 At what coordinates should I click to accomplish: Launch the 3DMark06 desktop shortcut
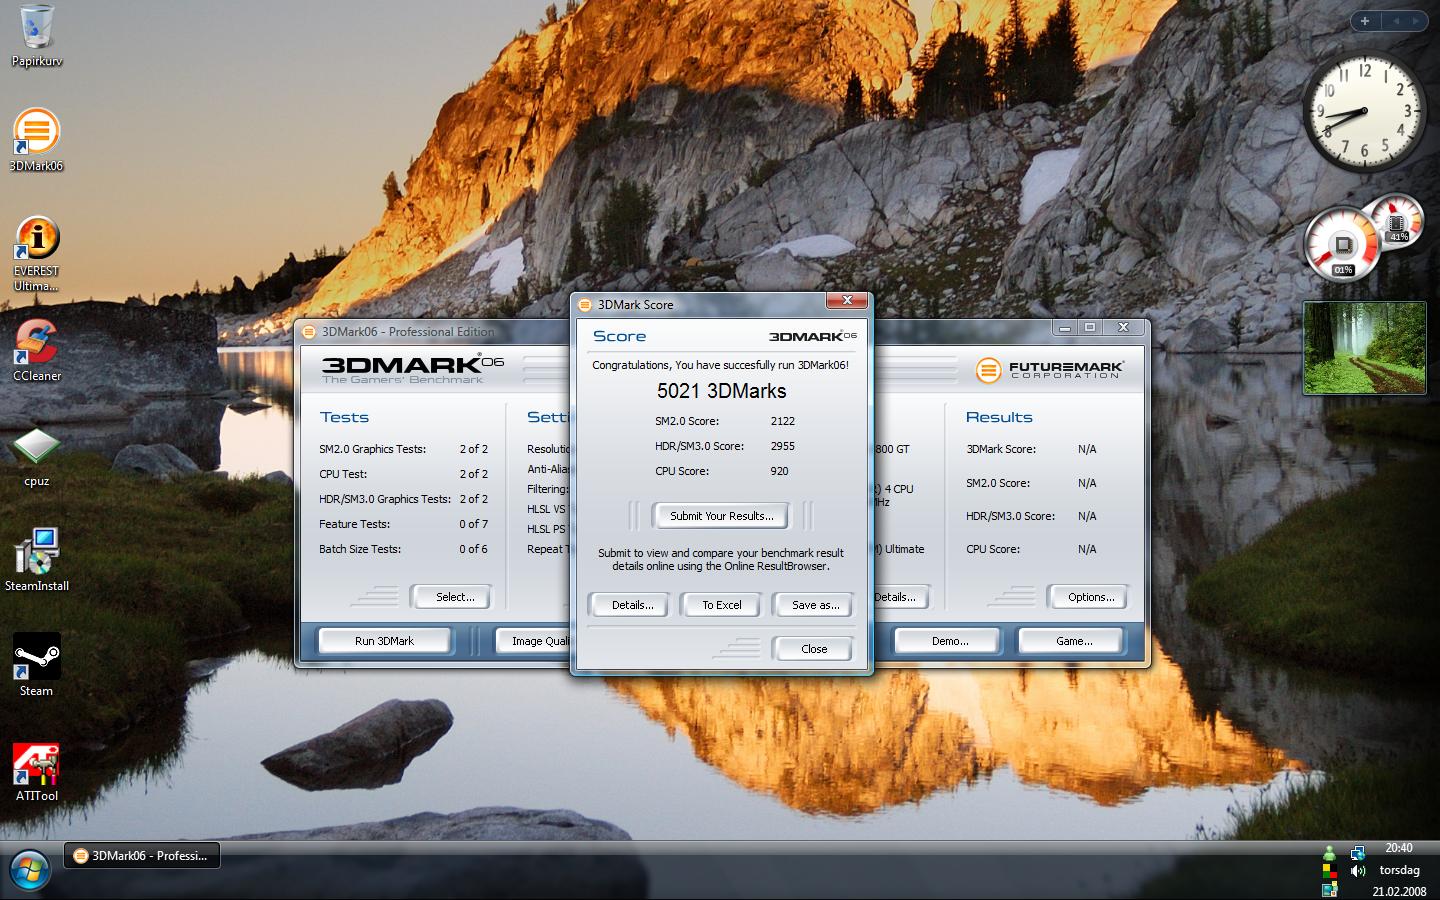(x=36, y=140)
